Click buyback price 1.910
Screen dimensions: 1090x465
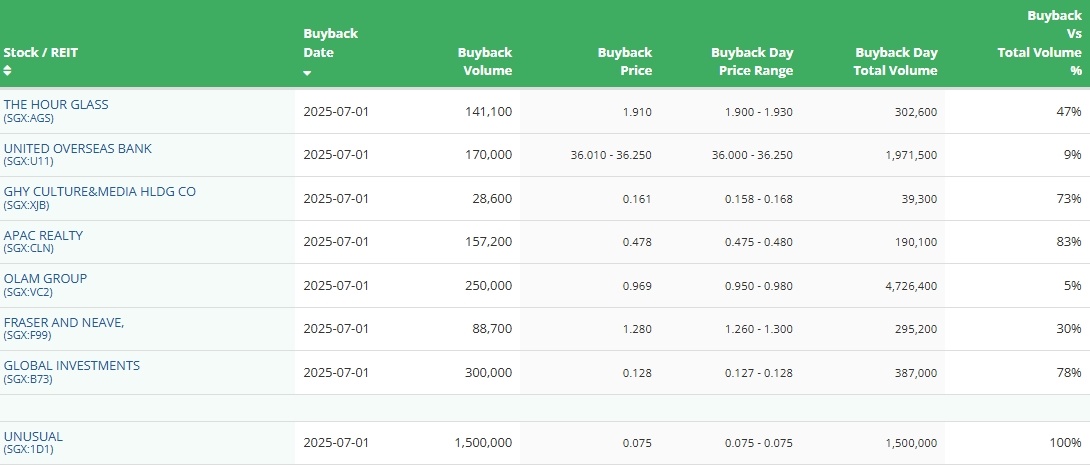(639, 112)
